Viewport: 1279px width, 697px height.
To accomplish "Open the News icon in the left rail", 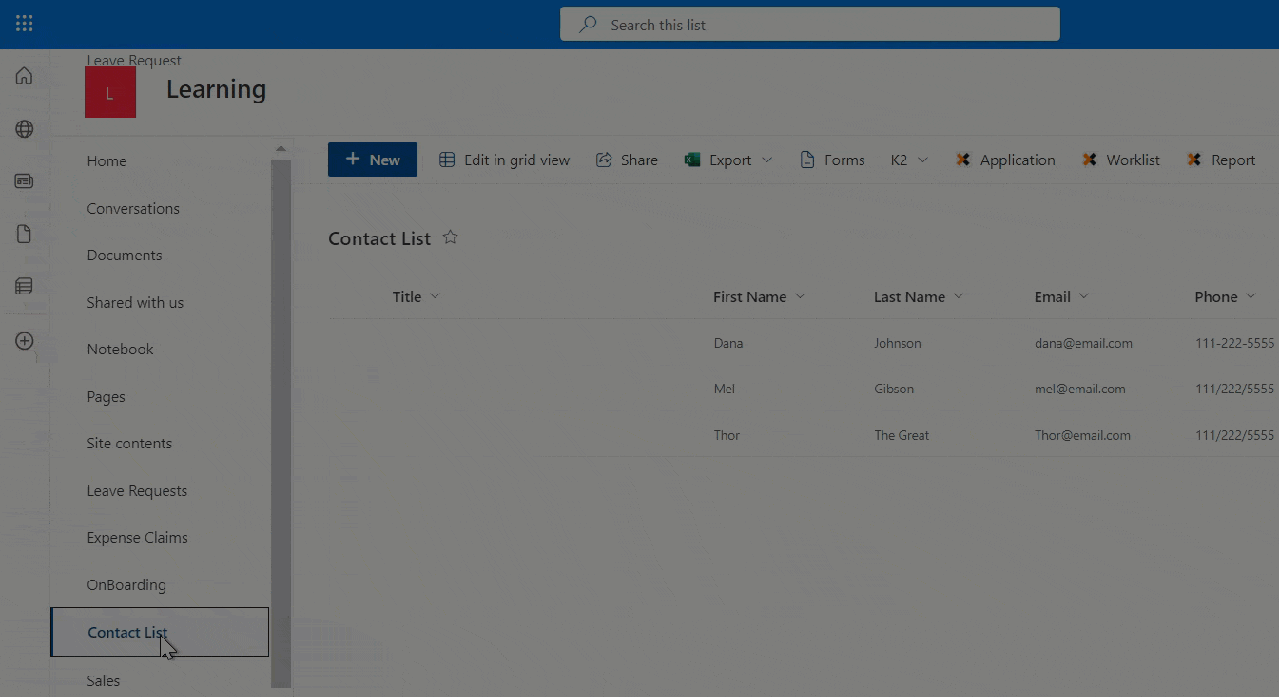I will click(23, 181).
